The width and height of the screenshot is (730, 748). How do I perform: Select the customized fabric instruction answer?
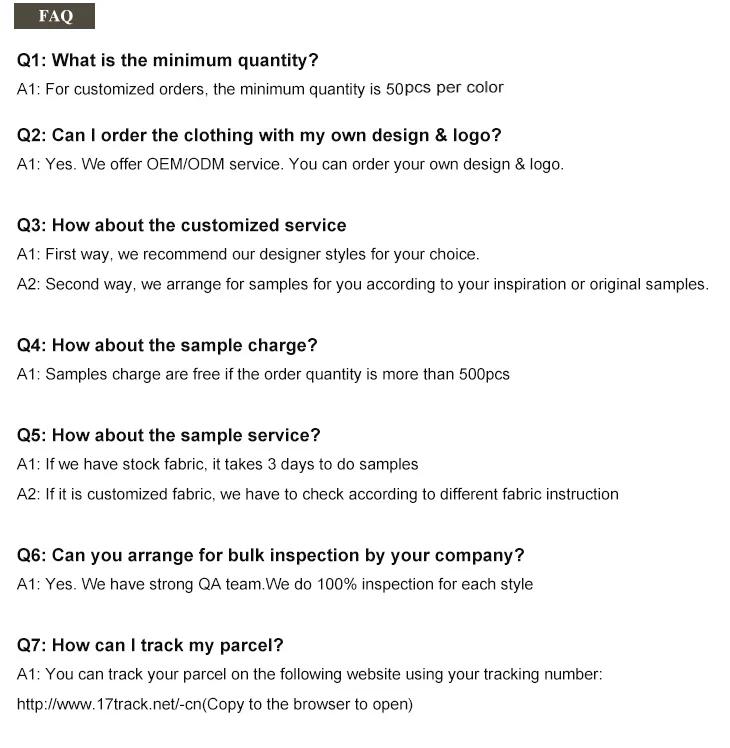[318, 494]
